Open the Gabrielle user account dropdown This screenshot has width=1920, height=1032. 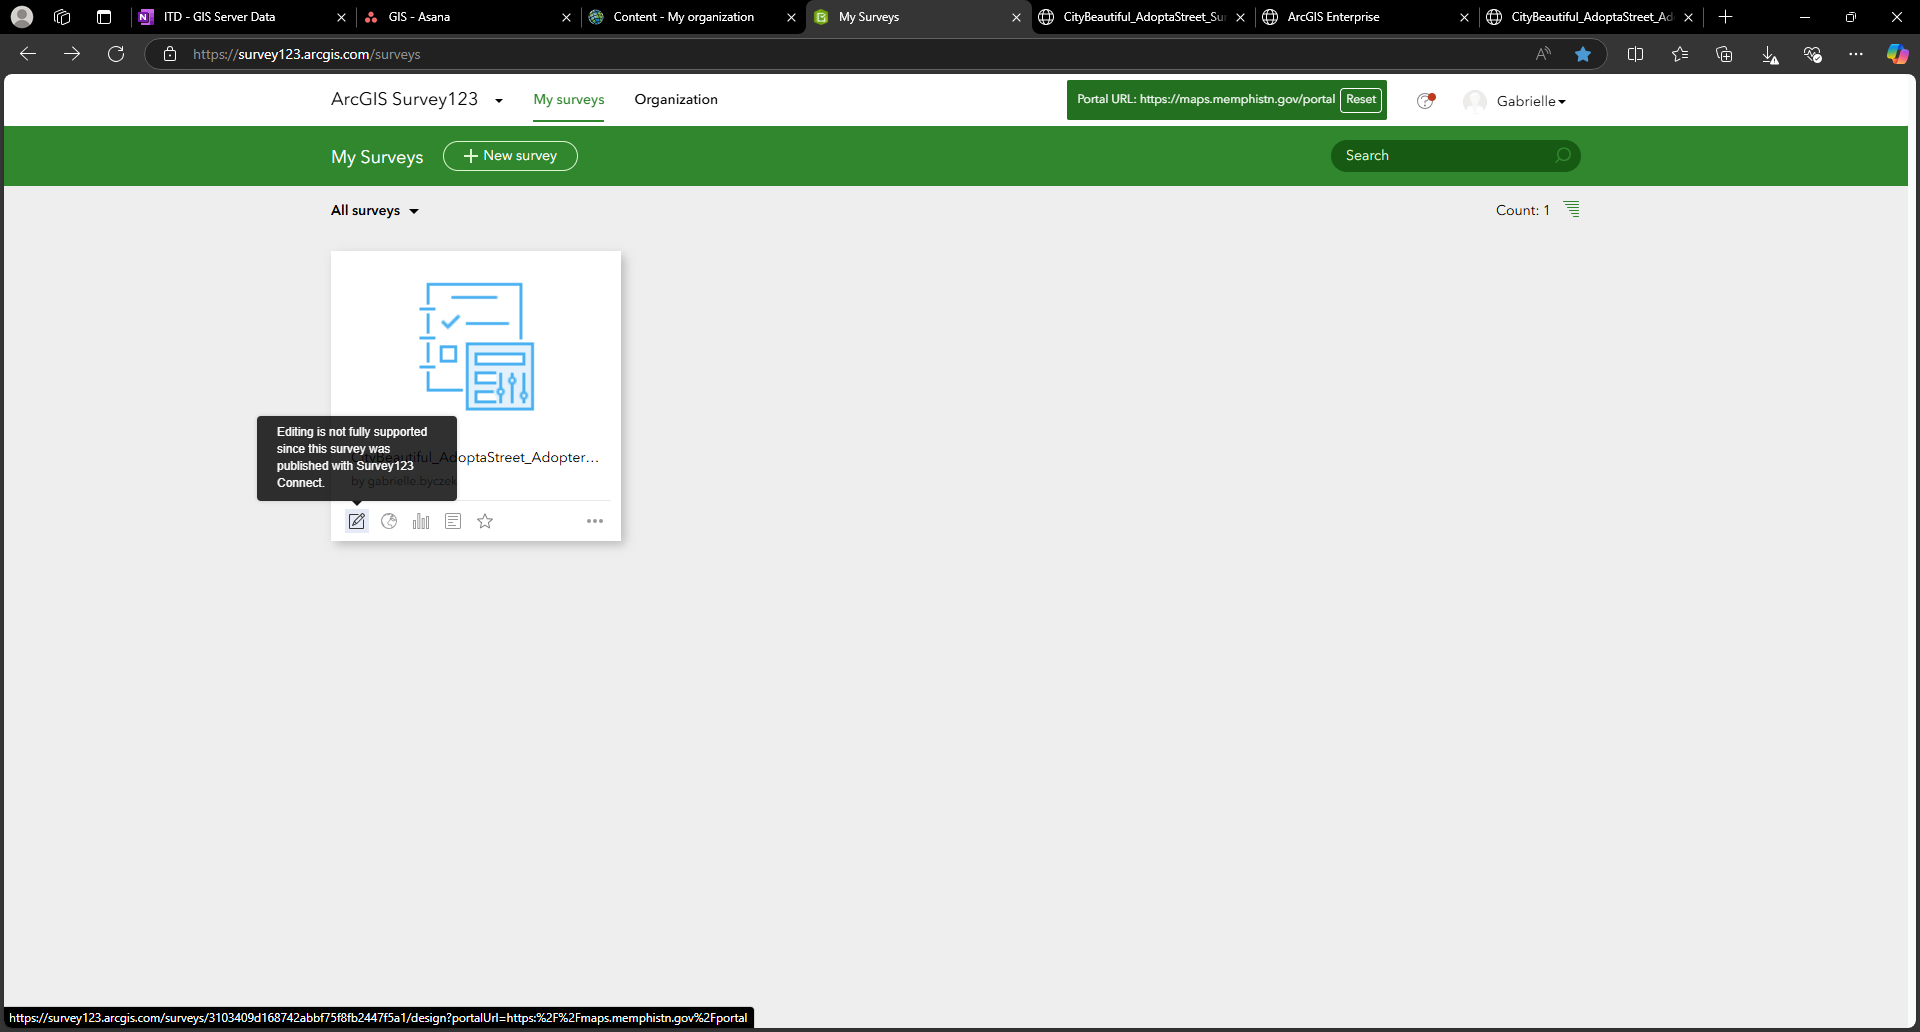[1515, 101]
